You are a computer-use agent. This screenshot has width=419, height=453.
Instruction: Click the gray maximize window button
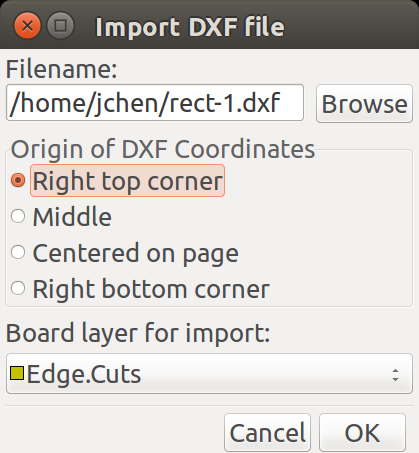(x=60, y=25)
